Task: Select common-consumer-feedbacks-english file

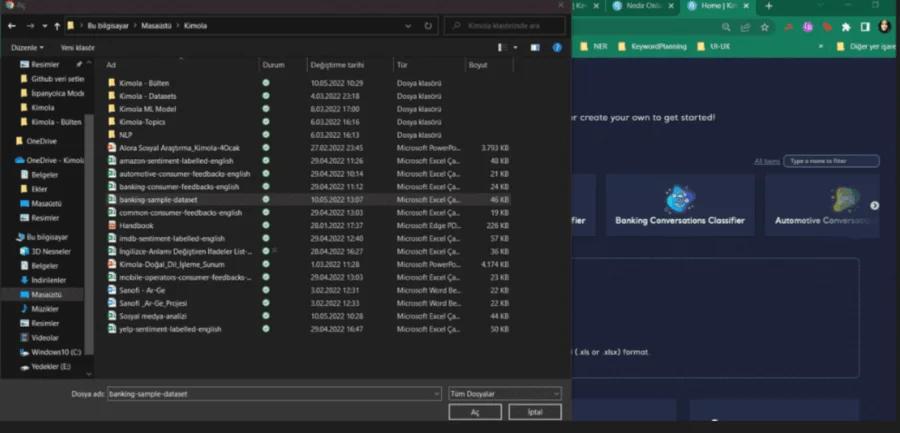Action: click(180, 212)
